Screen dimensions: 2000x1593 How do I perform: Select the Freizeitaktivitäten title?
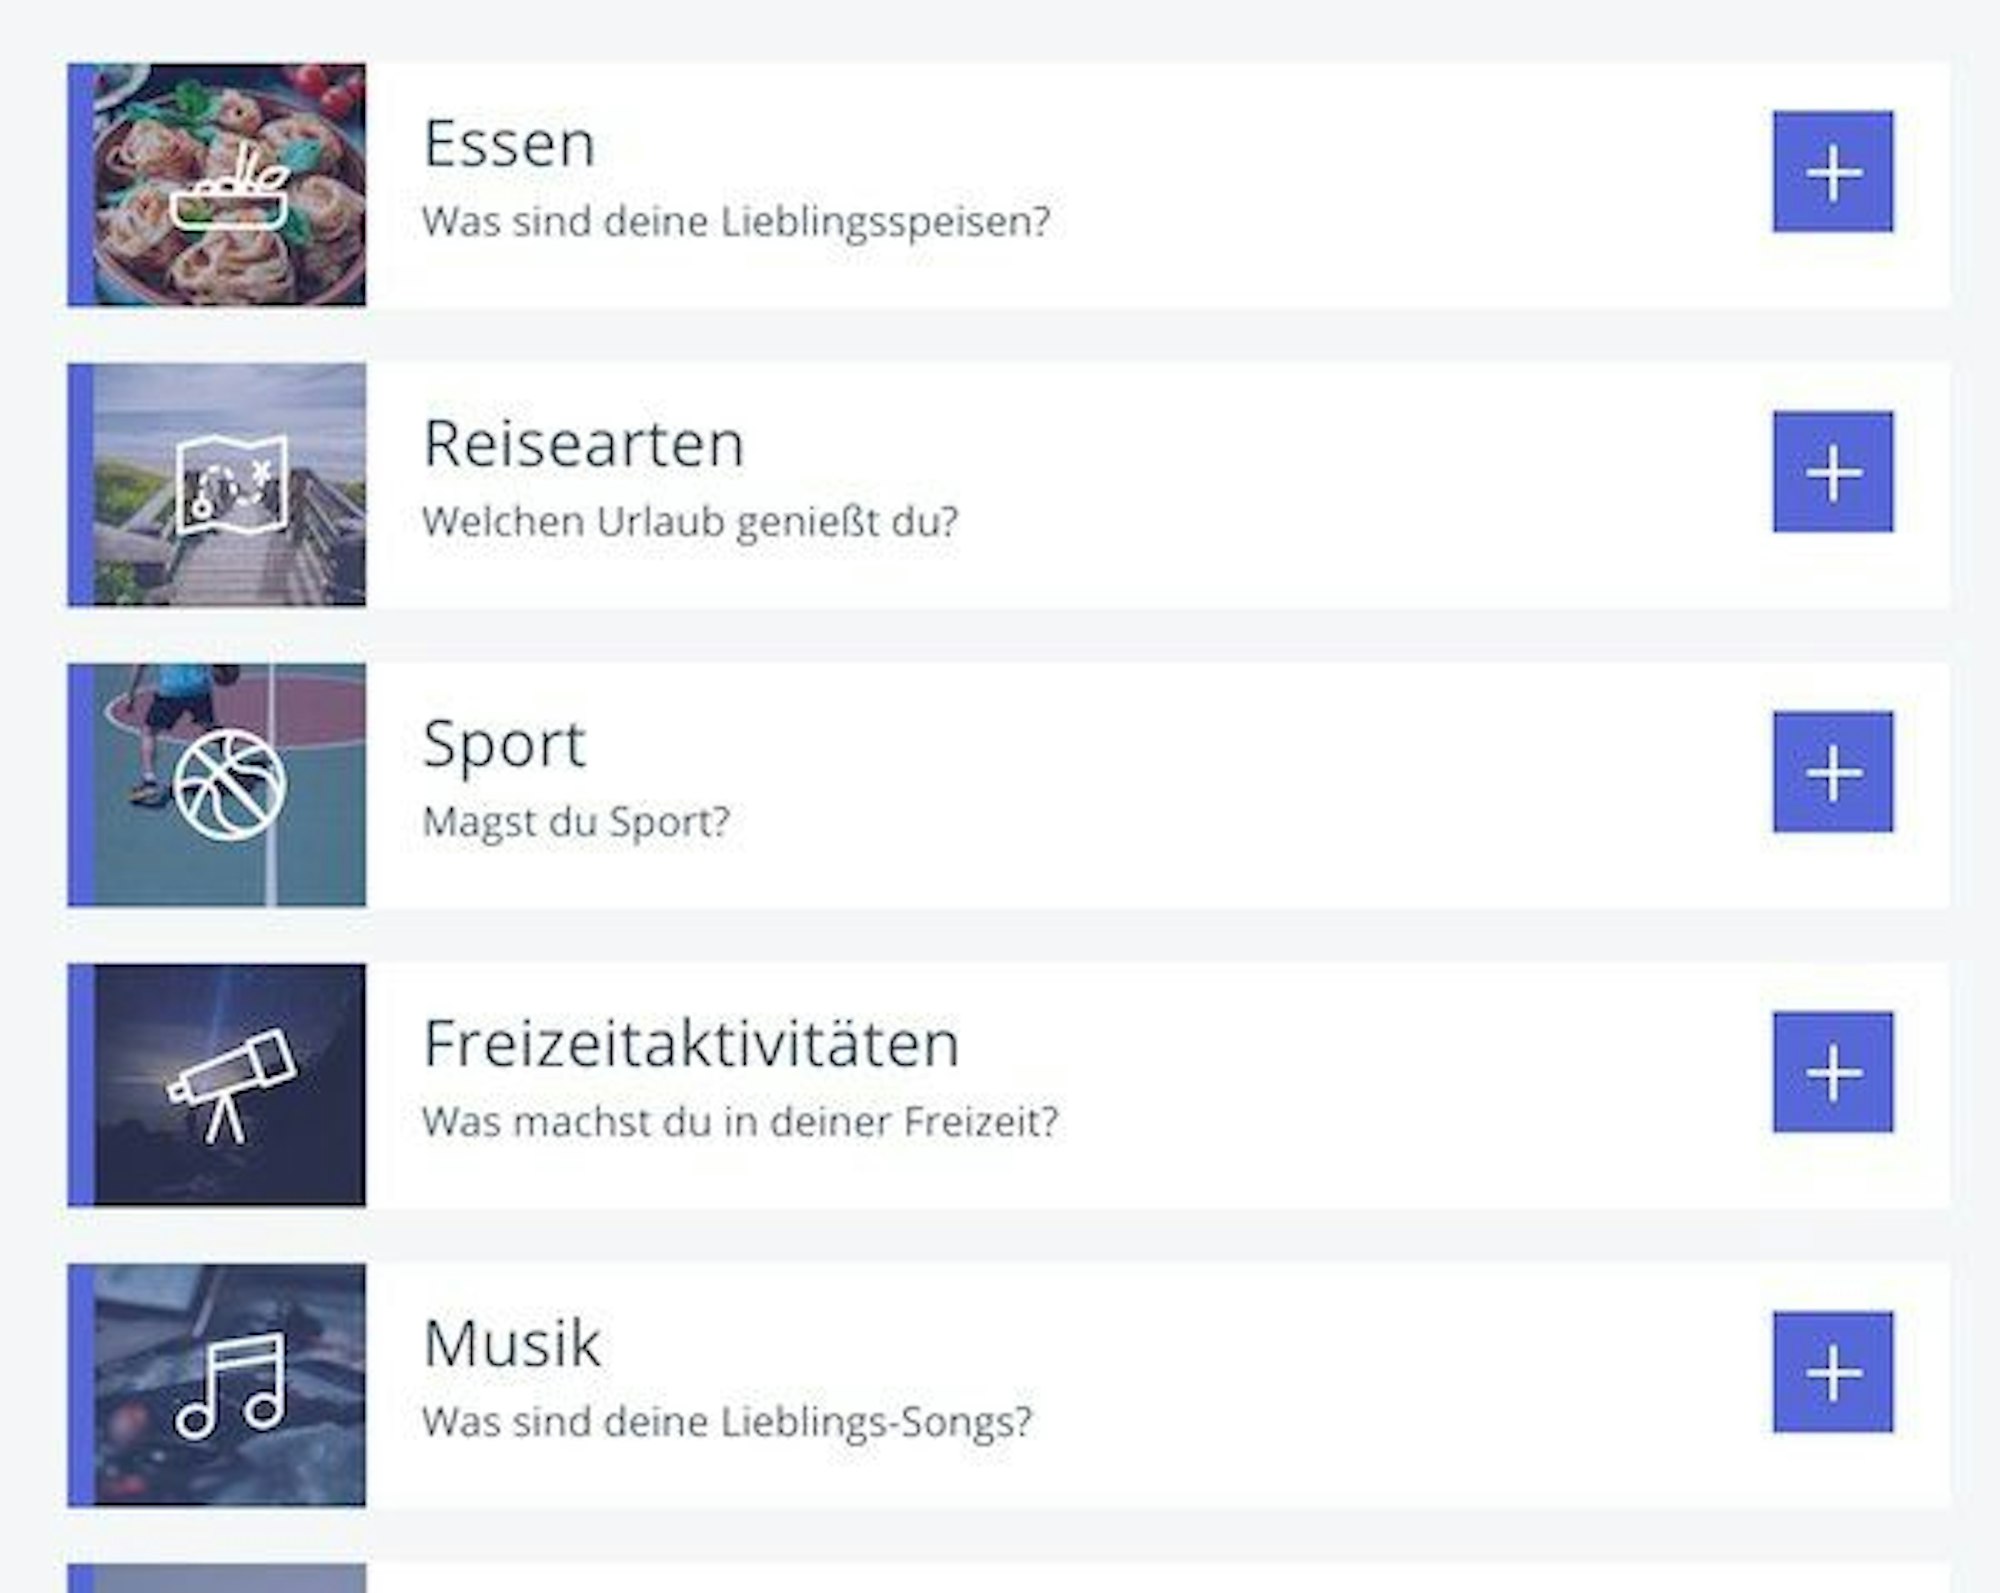[x=690, y=1044]
